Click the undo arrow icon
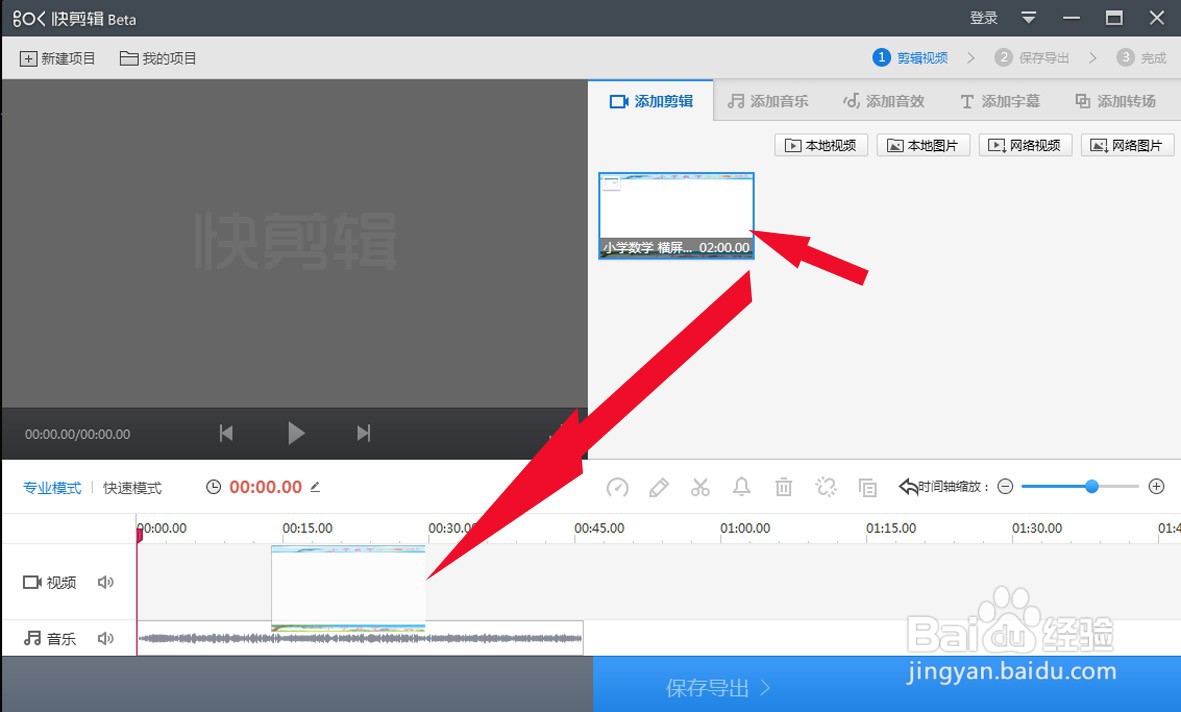1181x712 pixels. (x=908, y=487)
